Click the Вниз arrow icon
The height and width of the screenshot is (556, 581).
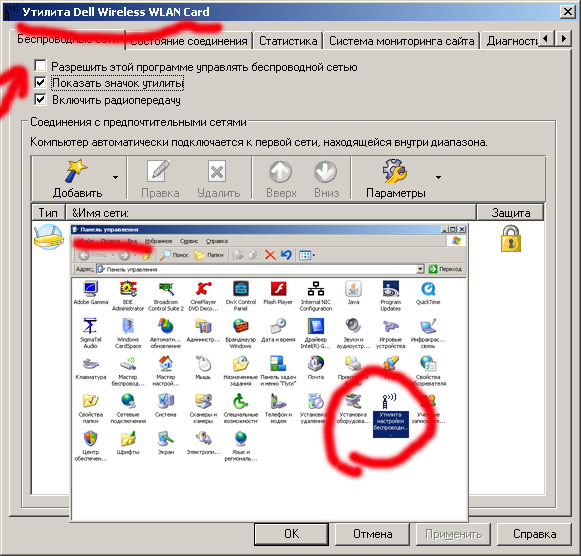[325, 172]
